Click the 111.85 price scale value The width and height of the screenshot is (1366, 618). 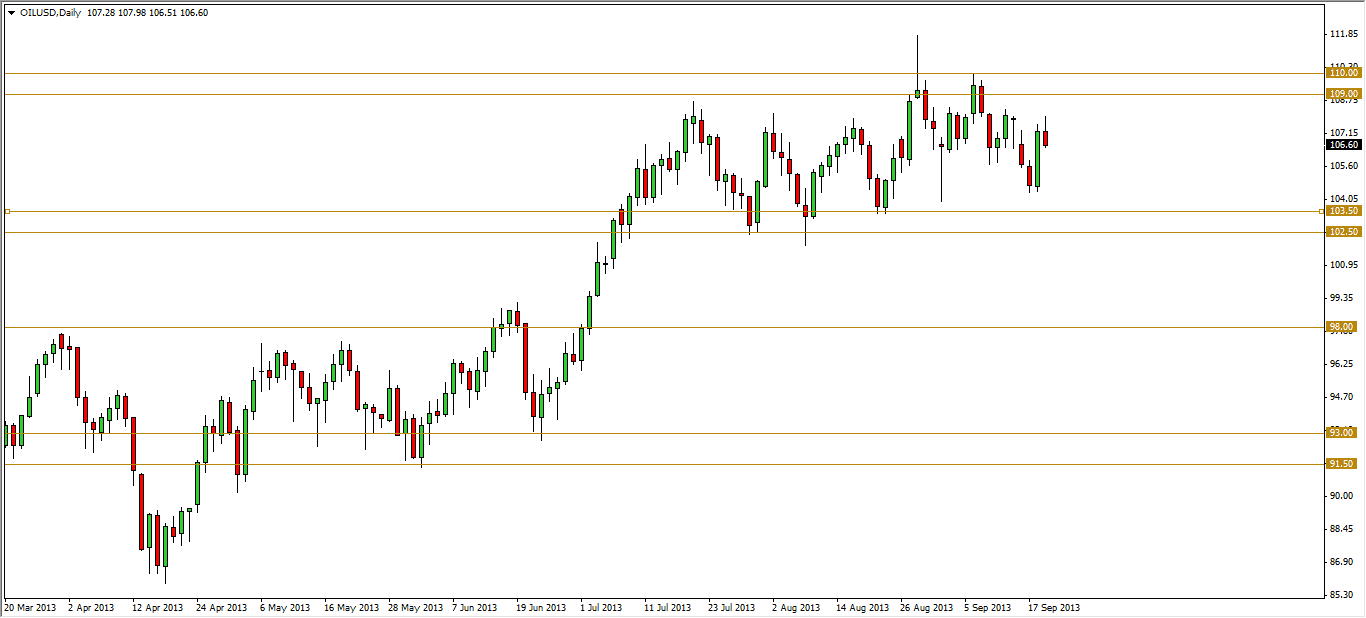pos(1342,34)
